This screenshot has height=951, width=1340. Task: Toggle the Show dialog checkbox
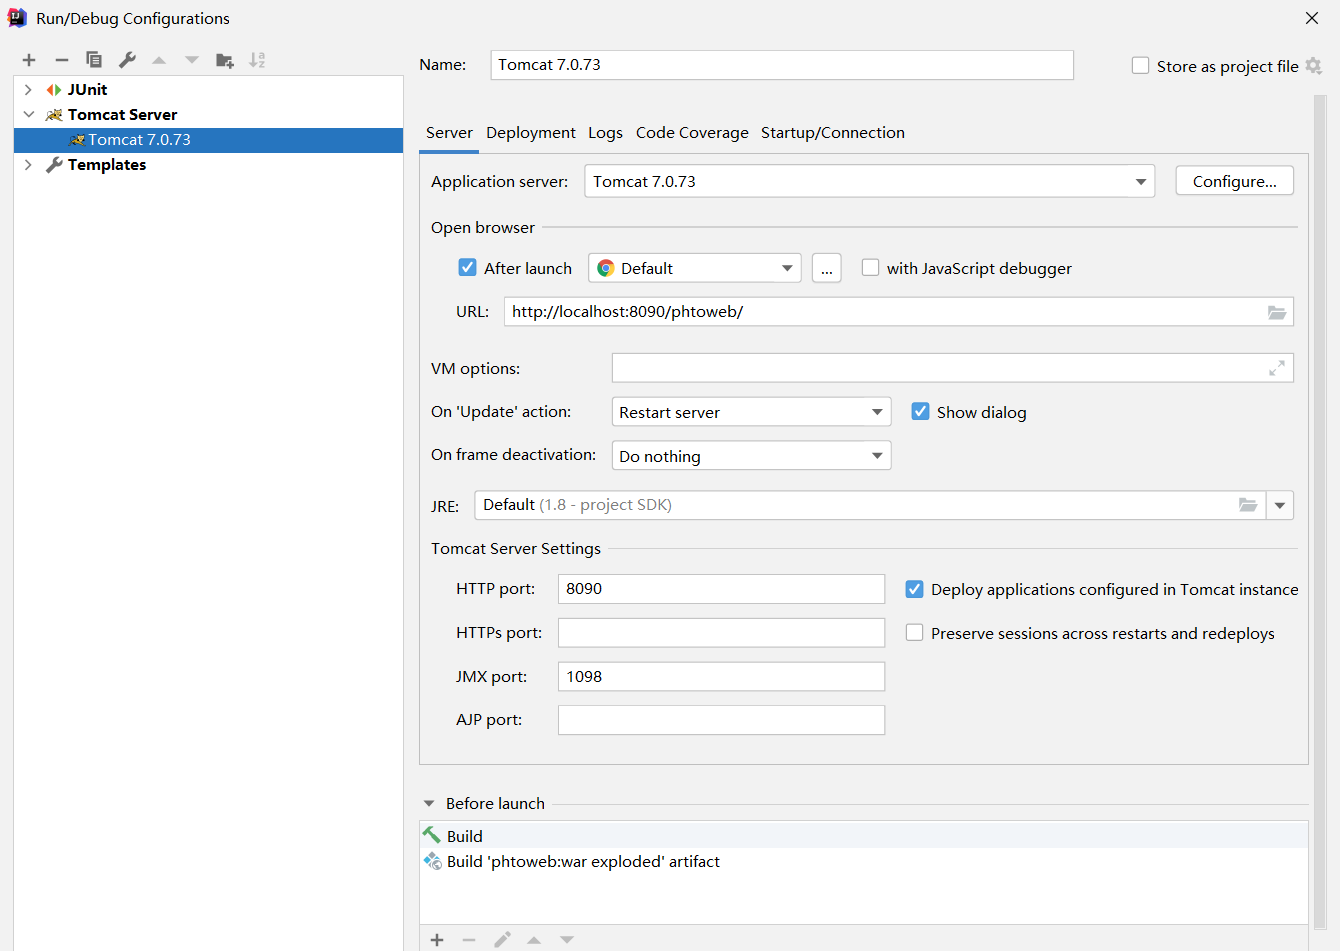click(921, 411)
